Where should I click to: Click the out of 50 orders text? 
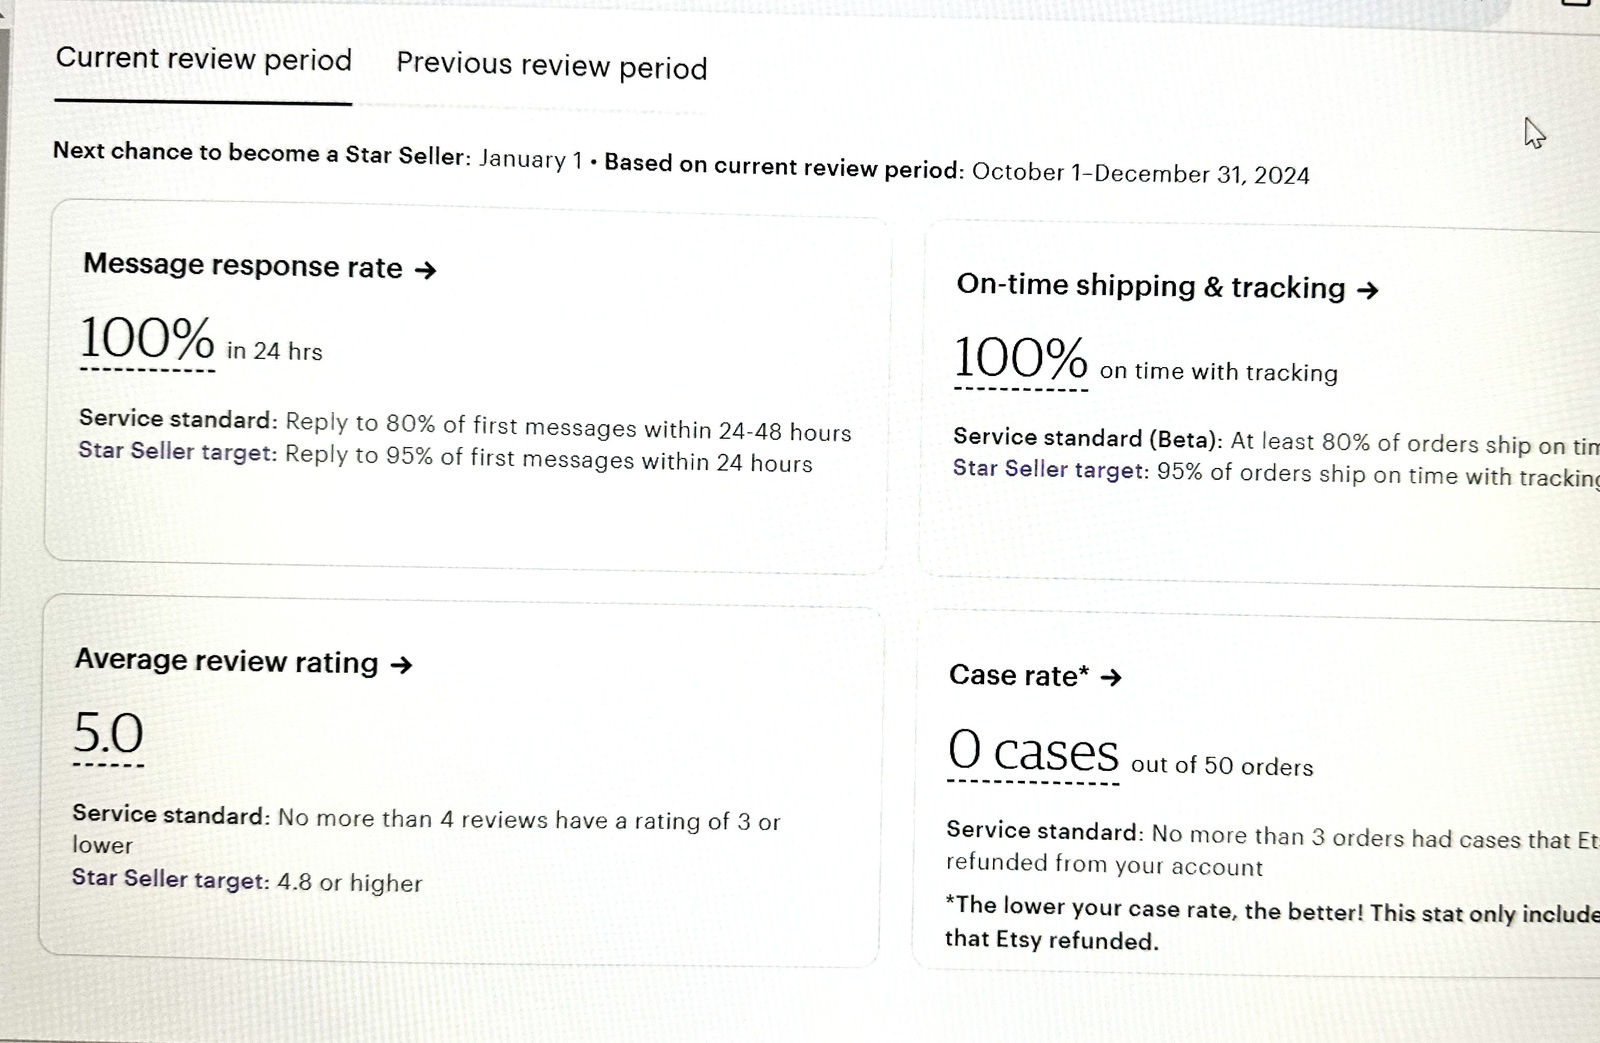1222,766
